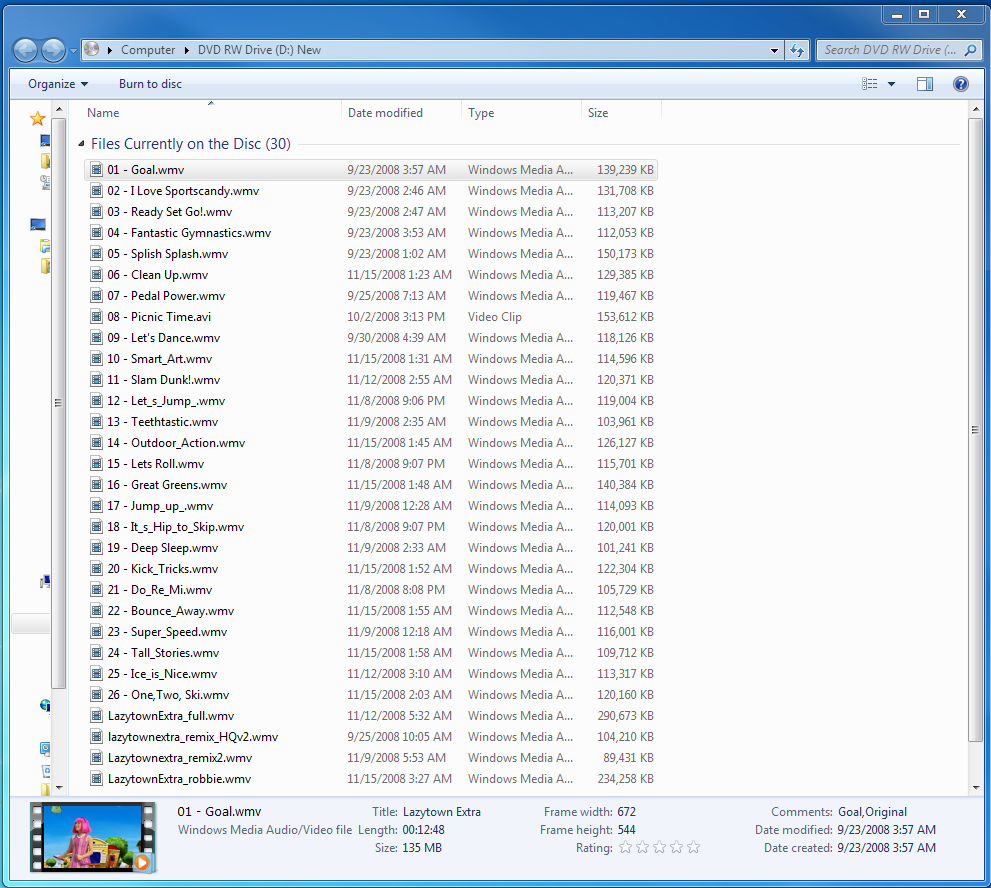This screenshot has width=991, height=888.
Task: Set rating to five stars in details pane
Action: click(x=693, y=848)
